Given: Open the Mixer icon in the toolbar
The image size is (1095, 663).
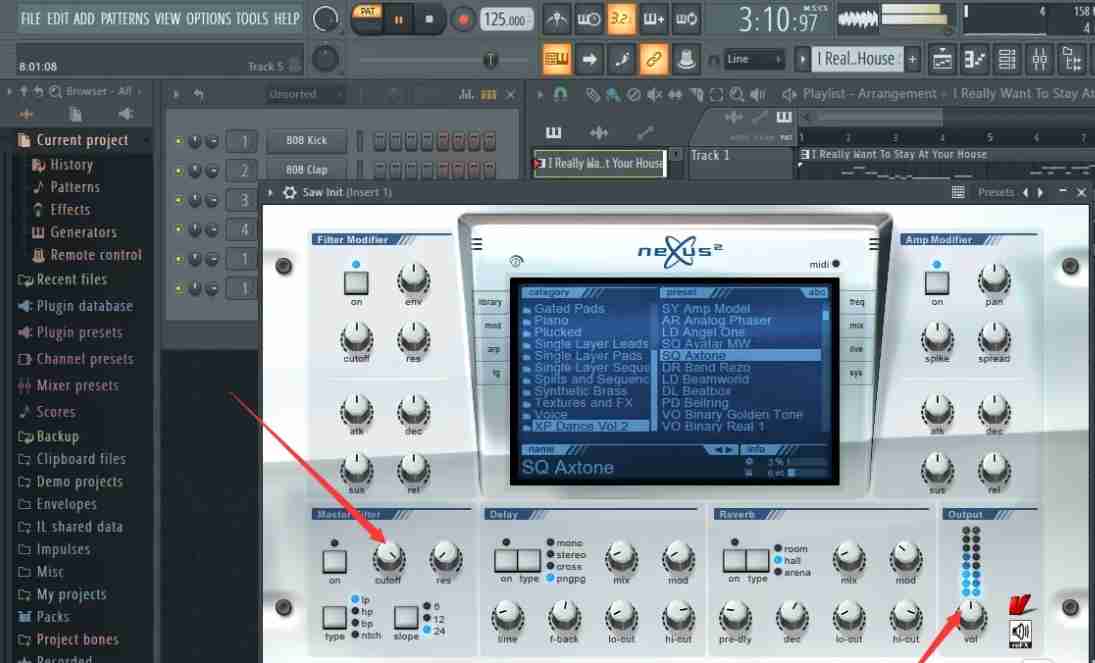Looking at the screenshot, I should (x=1040, y=60).
